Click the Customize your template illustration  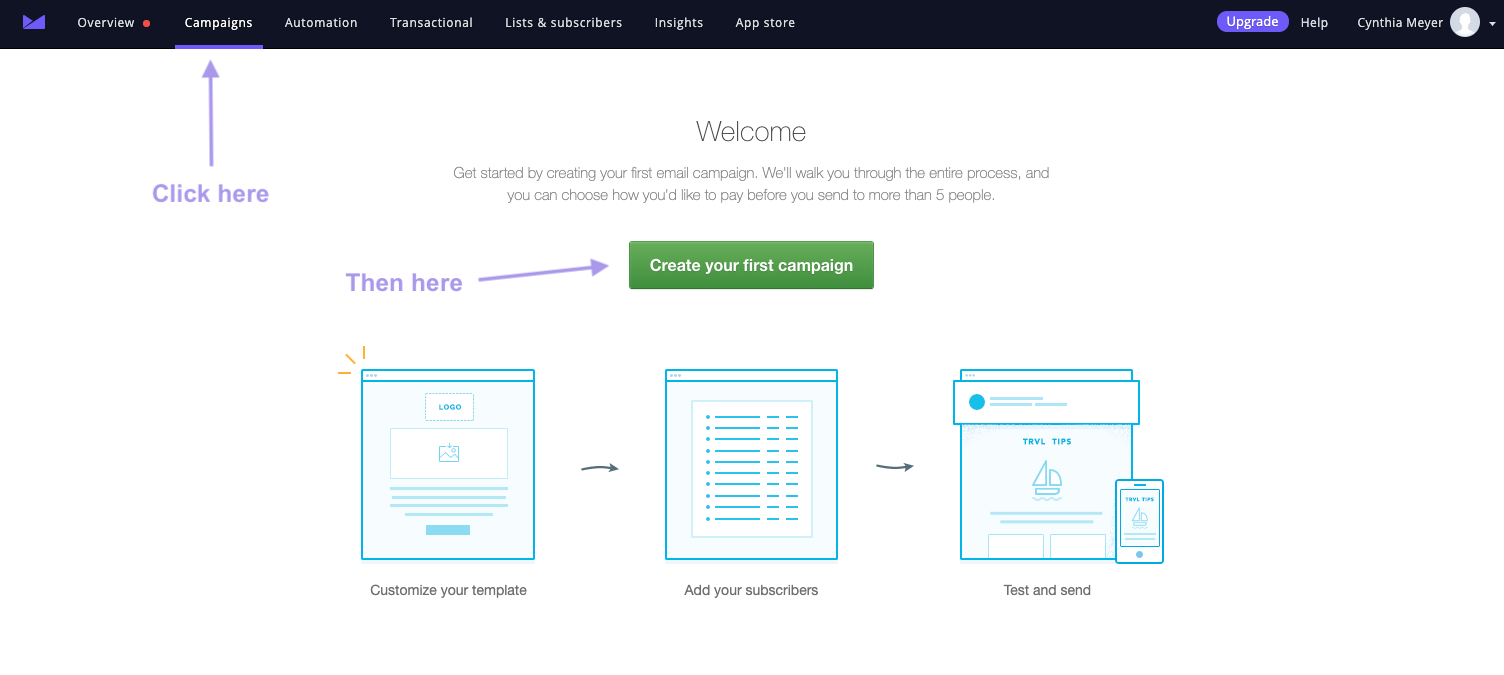click(x=448, y=465)
